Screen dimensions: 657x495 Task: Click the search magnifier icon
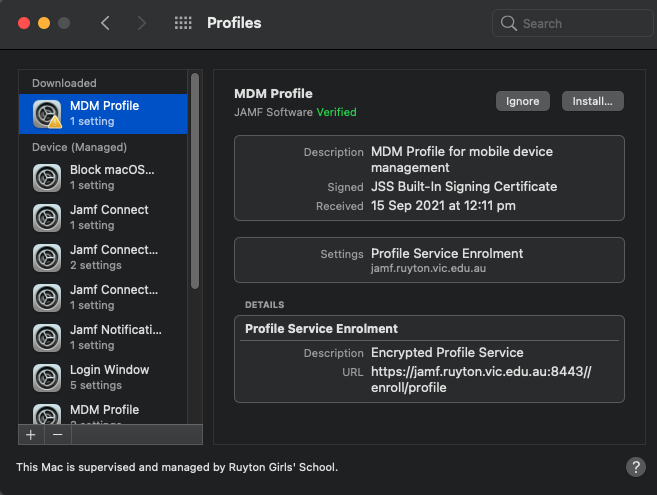(x=509, y=23)
